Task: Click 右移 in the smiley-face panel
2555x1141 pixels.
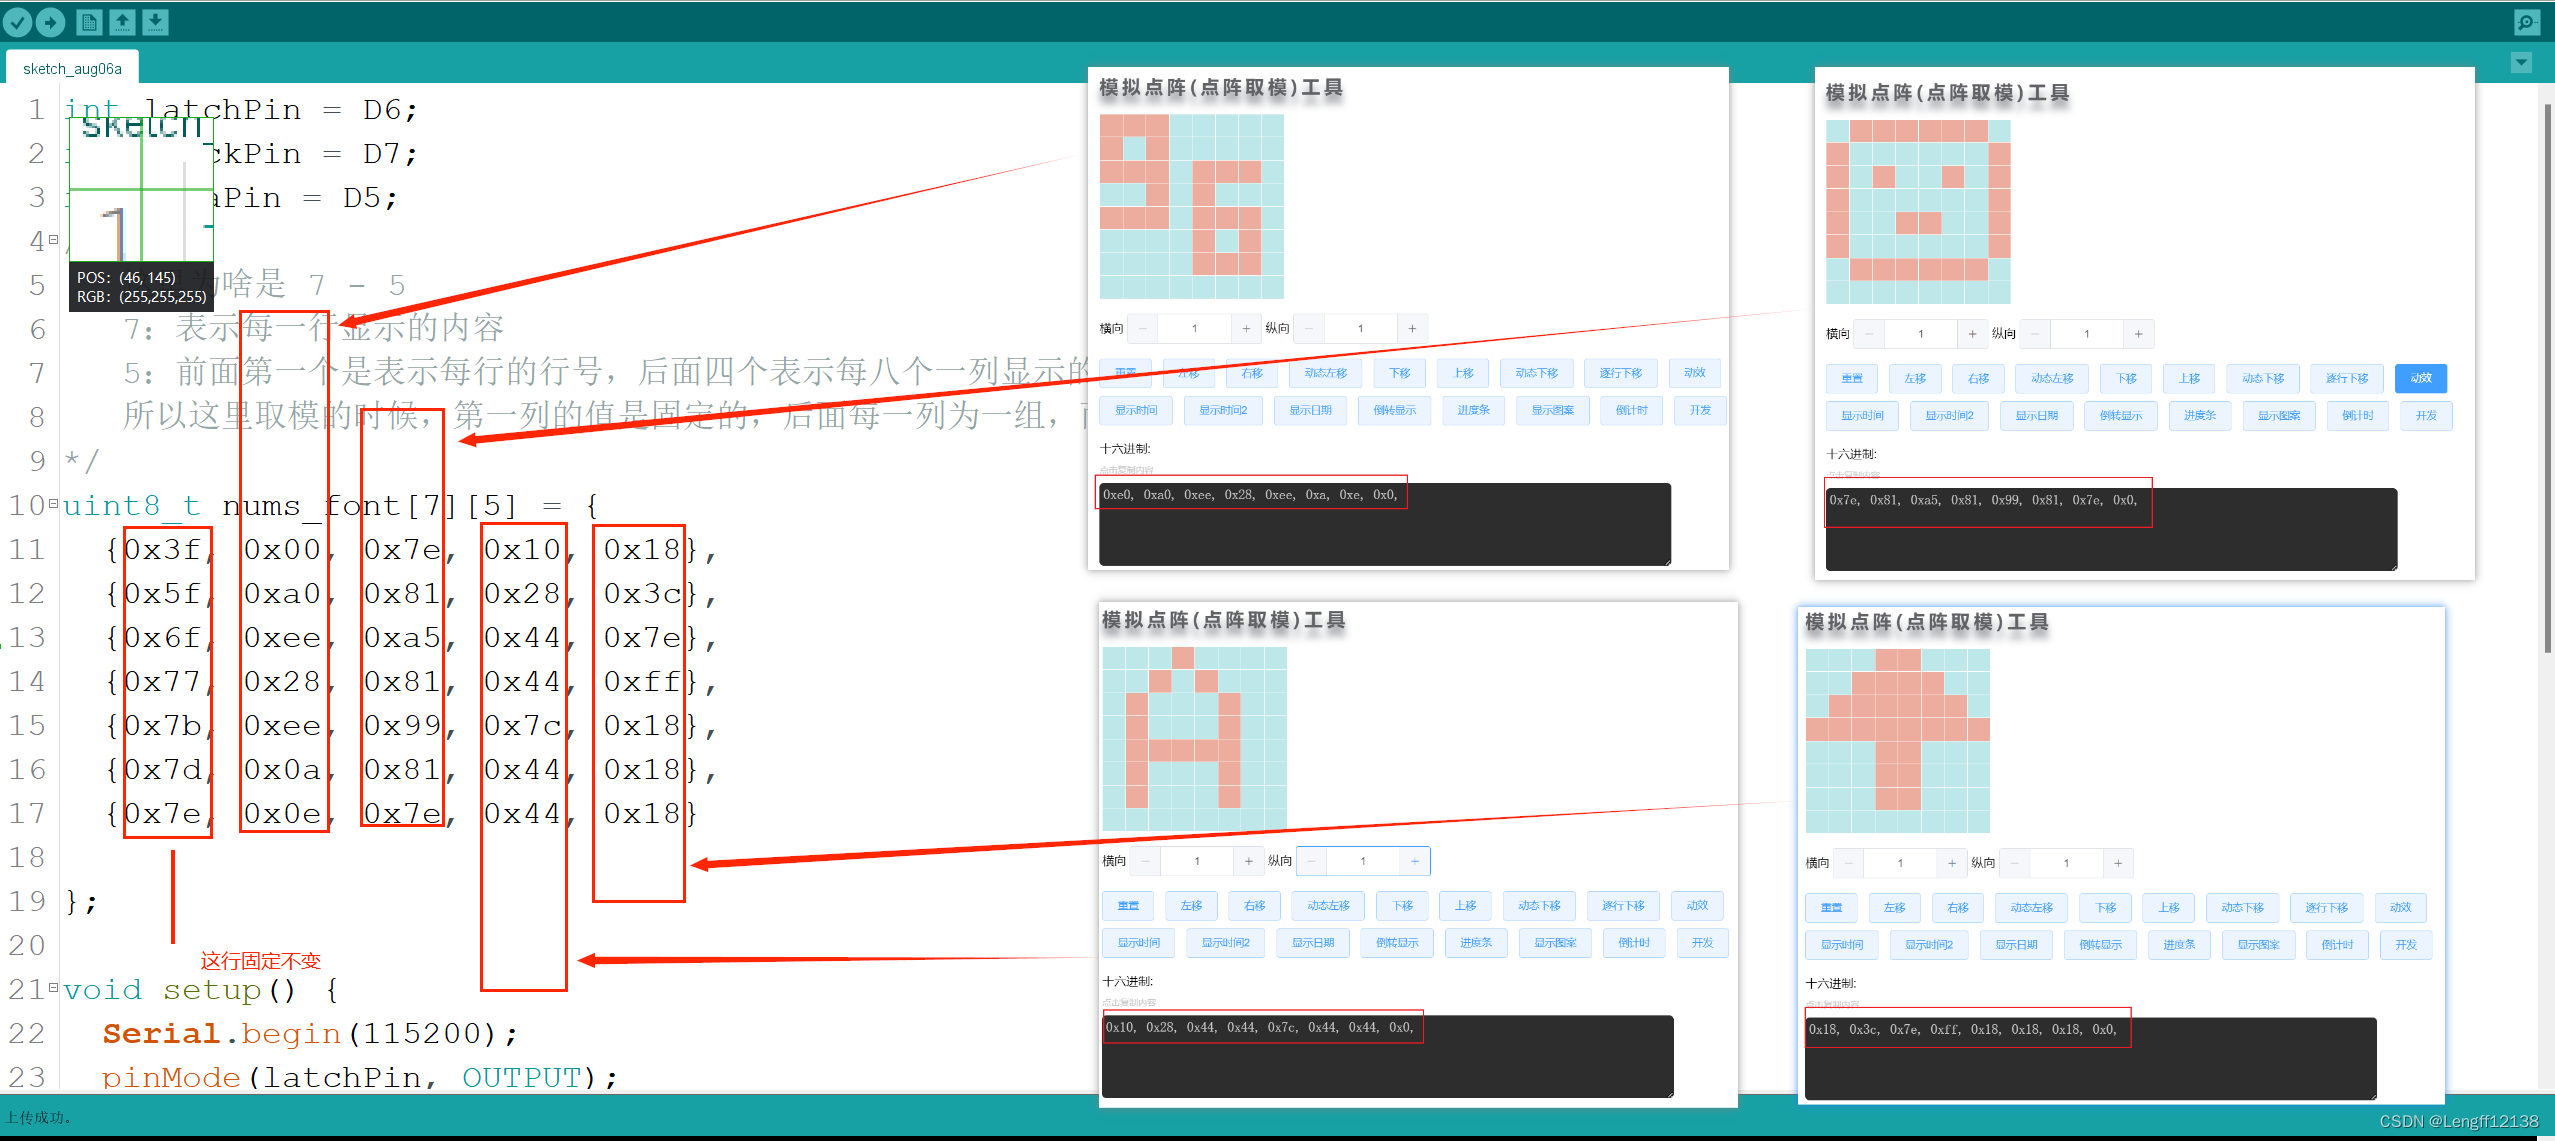Action: 1978,378
